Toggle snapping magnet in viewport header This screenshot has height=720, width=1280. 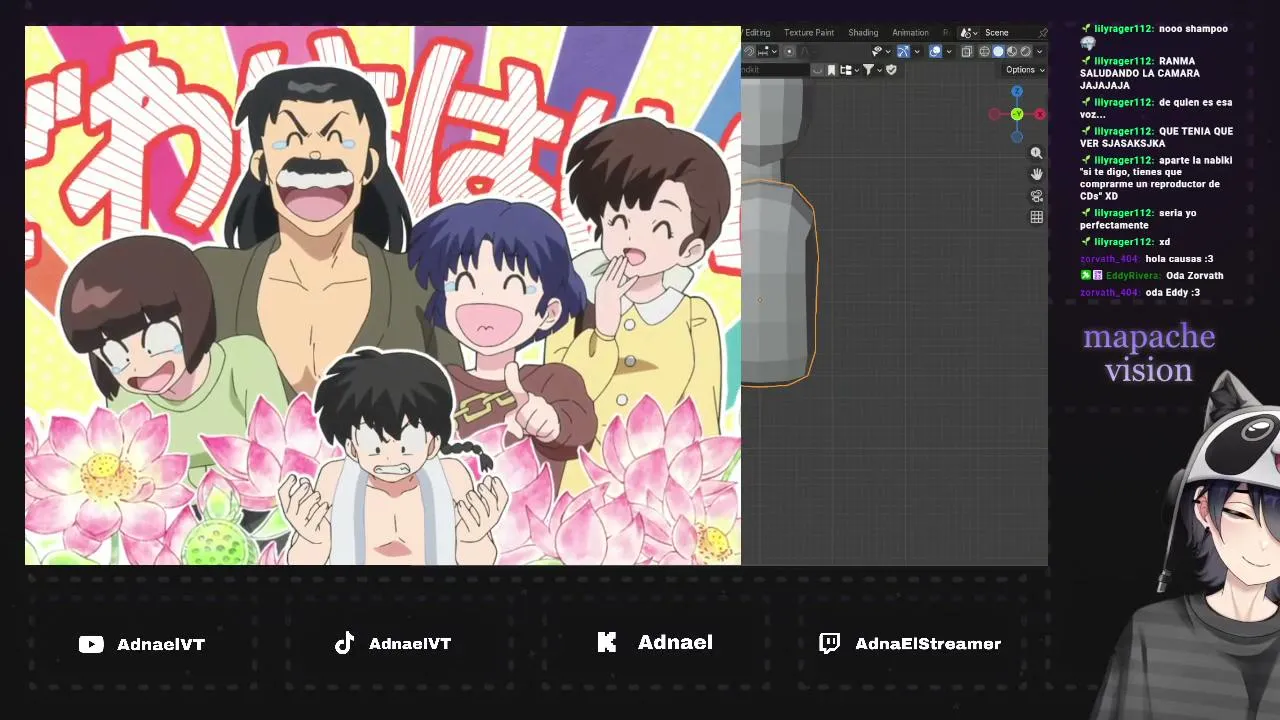(x=747, y=51)
